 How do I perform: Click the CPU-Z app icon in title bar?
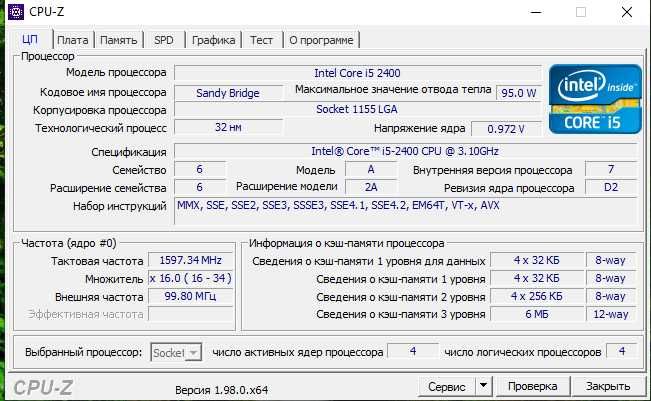click(x=16, y=12)
